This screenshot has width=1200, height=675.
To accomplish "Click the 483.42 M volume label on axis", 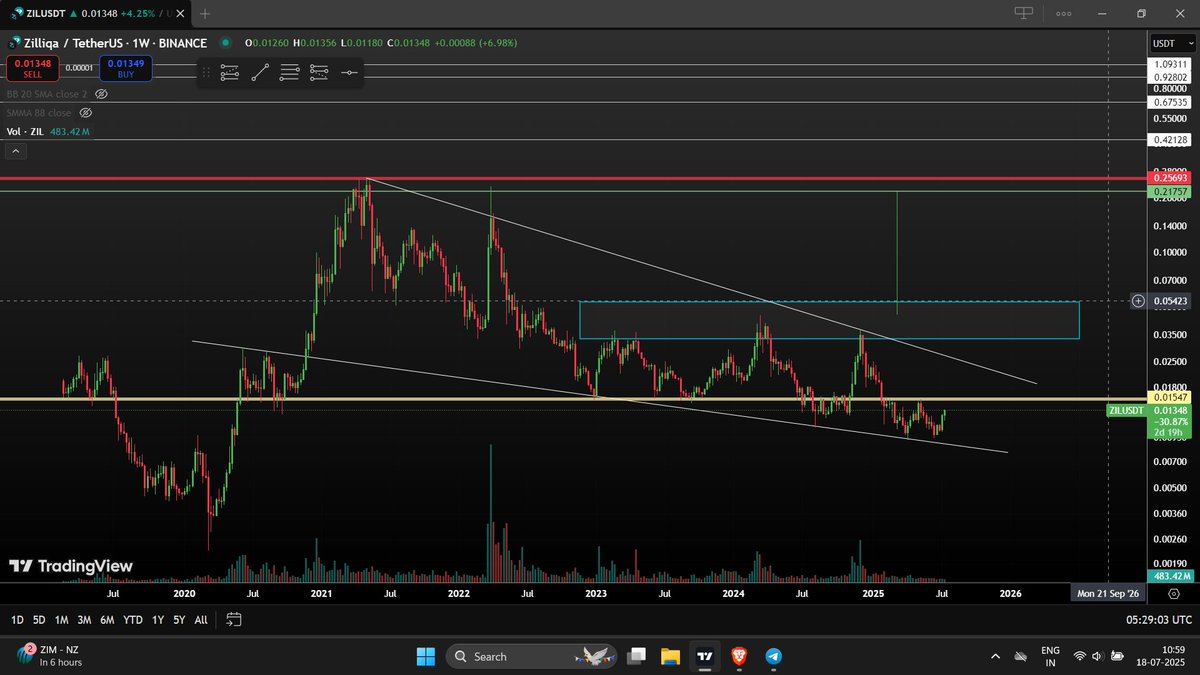I will [1171, 576].
